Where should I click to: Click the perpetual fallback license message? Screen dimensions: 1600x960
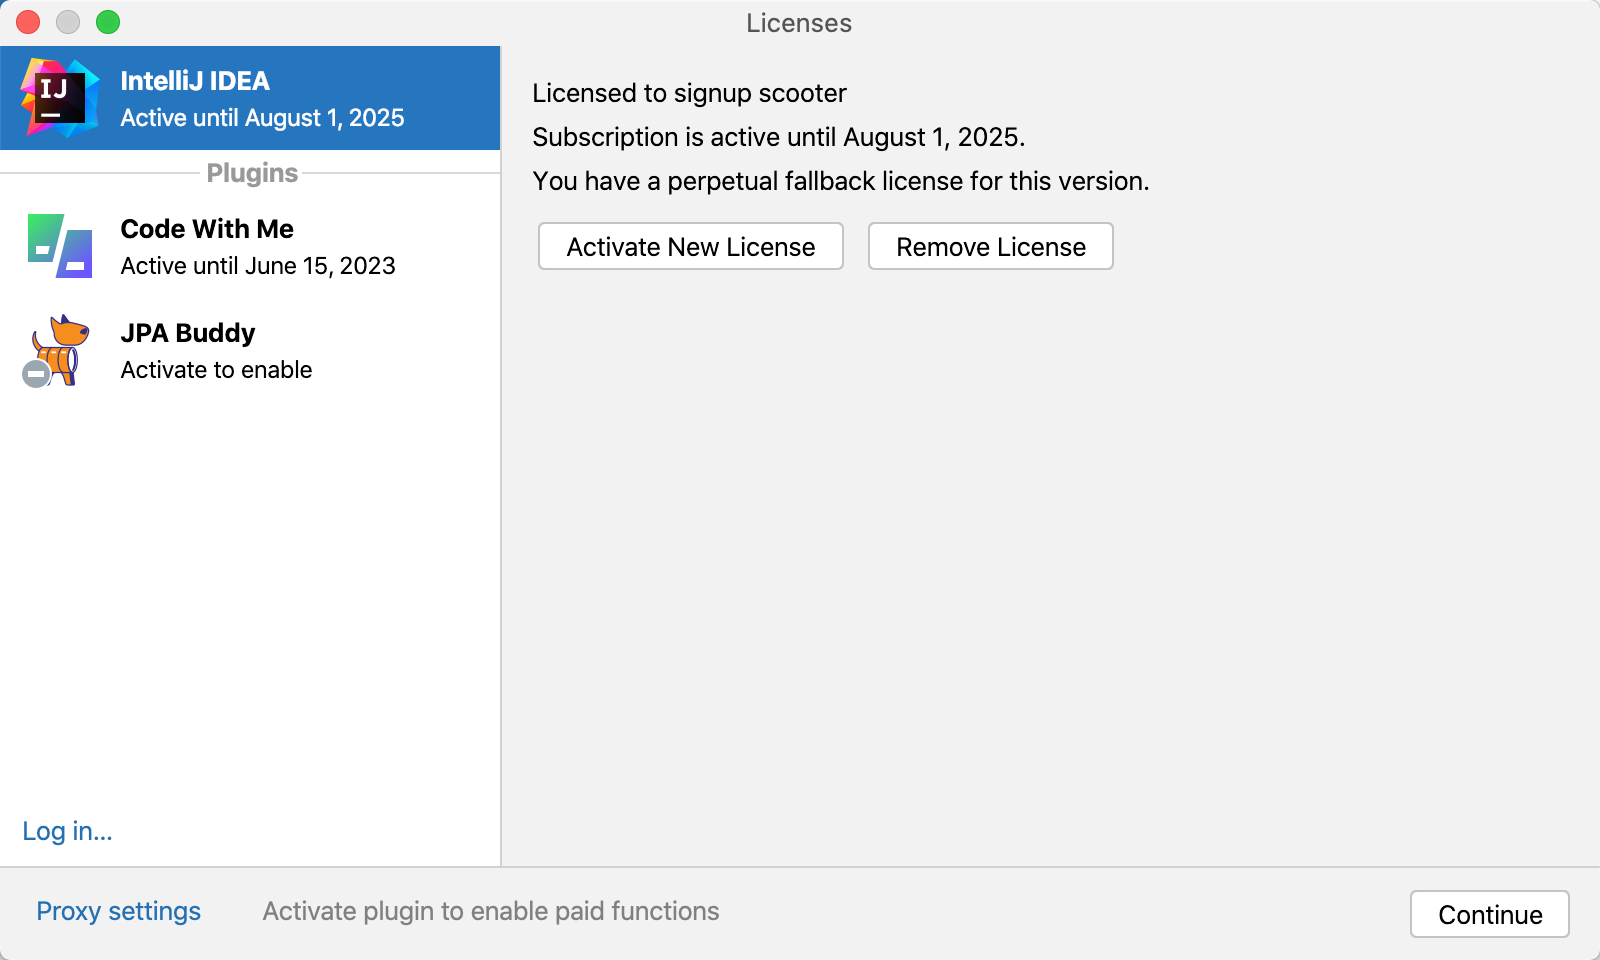coord(841,181)
